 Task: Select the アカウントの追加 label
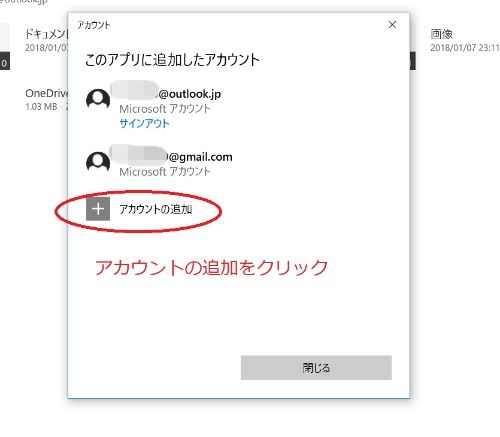pos(155,209)
